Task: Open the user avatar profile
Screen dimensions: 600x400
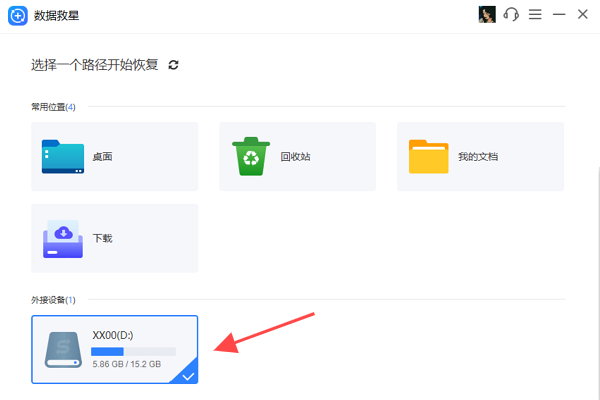Action: 488,15
